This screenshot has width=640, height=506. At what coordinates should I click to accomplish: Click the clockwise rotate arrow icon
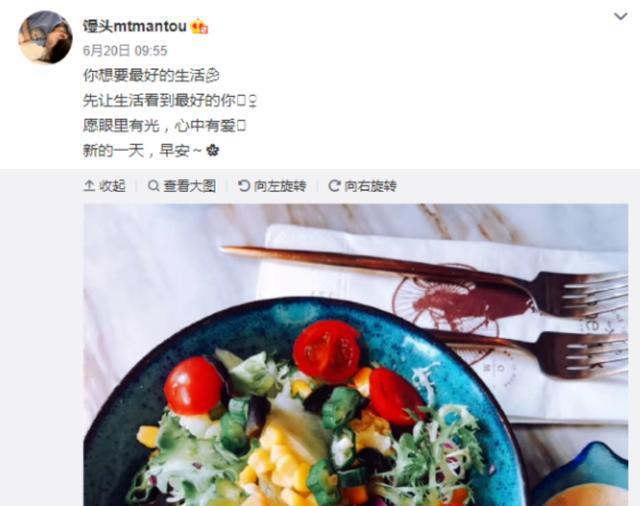point(334,186)
